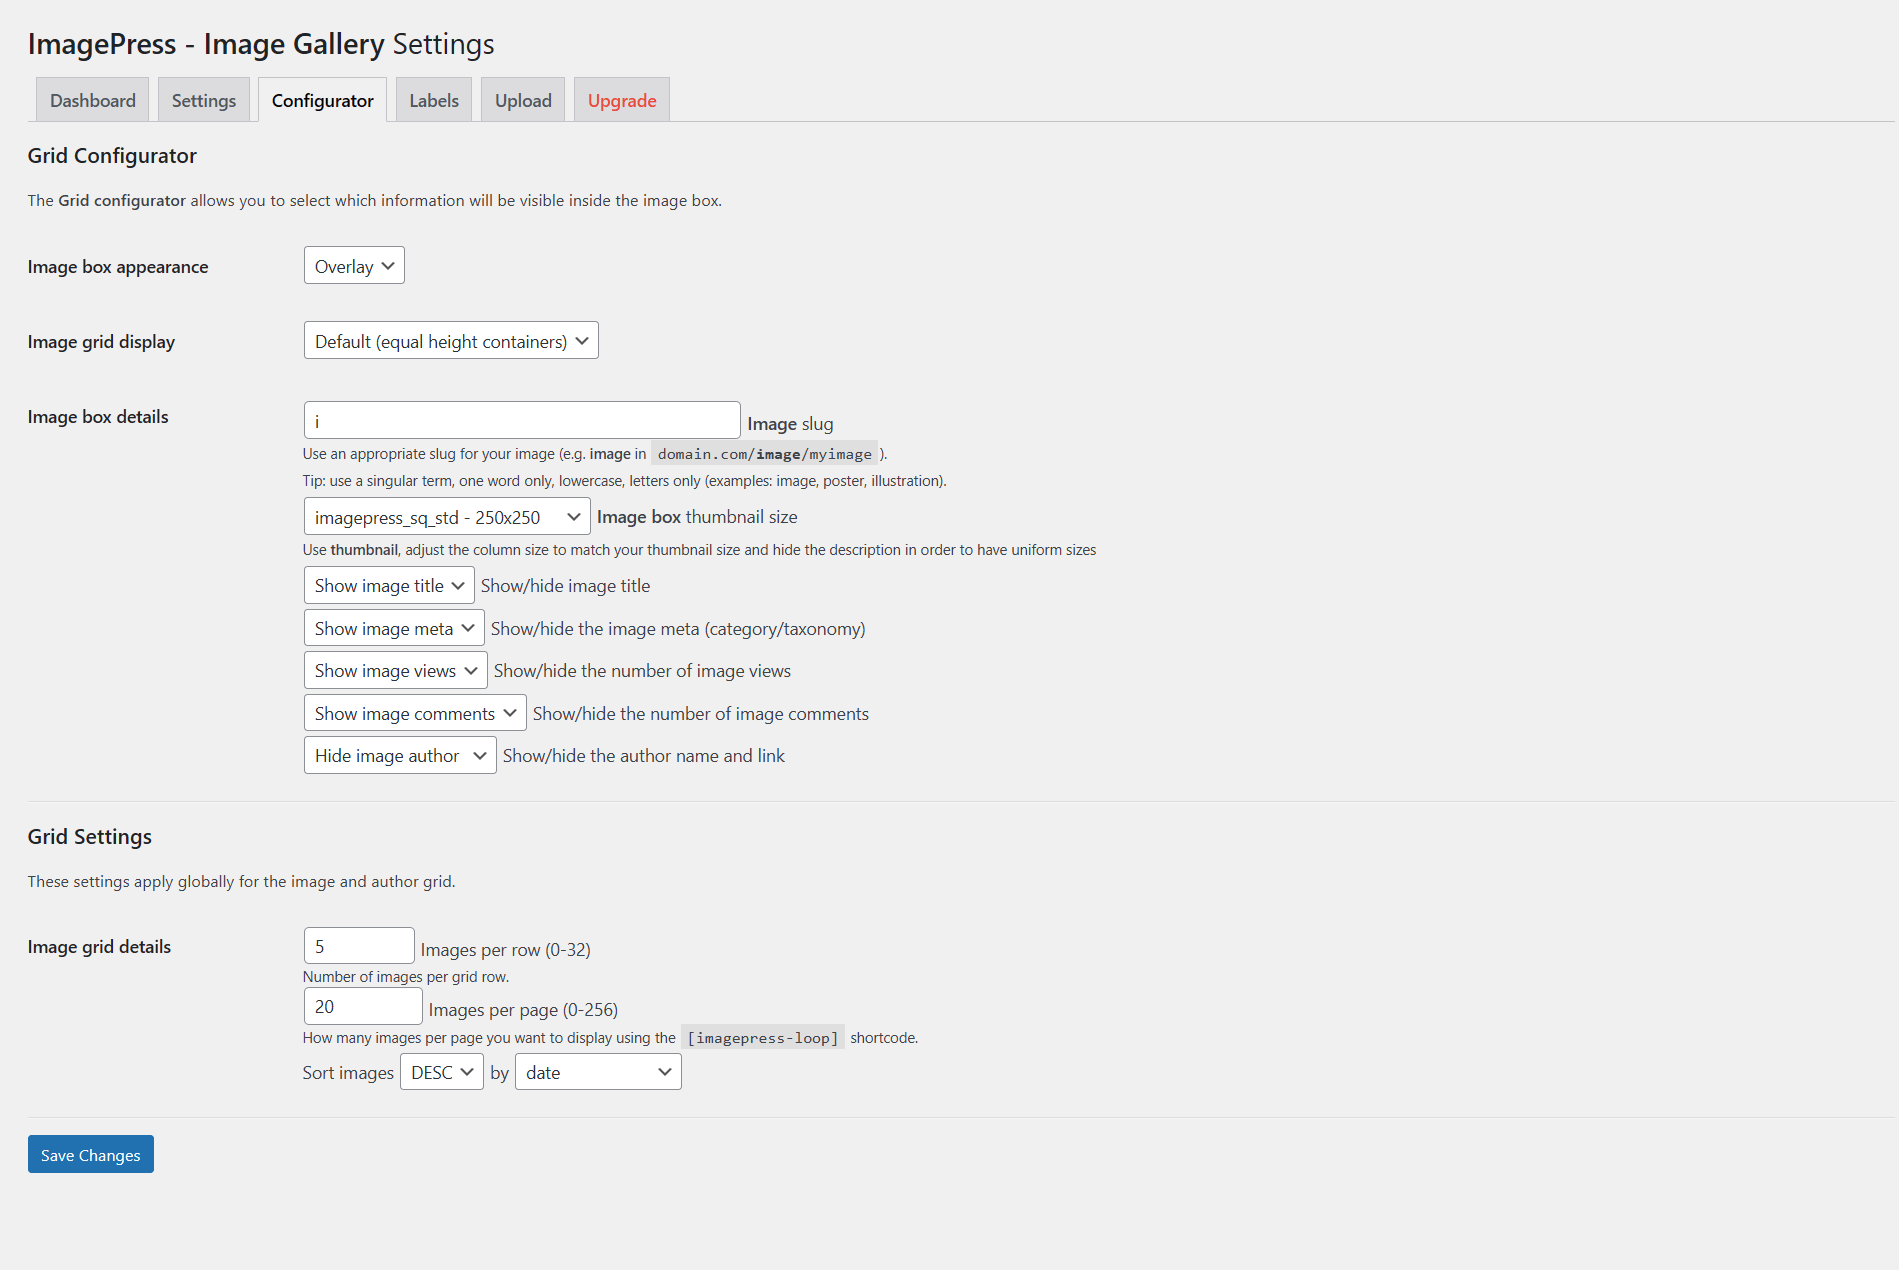Open the Overlay appearance dropdown
Screen dimensions: 1899x1270
tap(354, 266)
